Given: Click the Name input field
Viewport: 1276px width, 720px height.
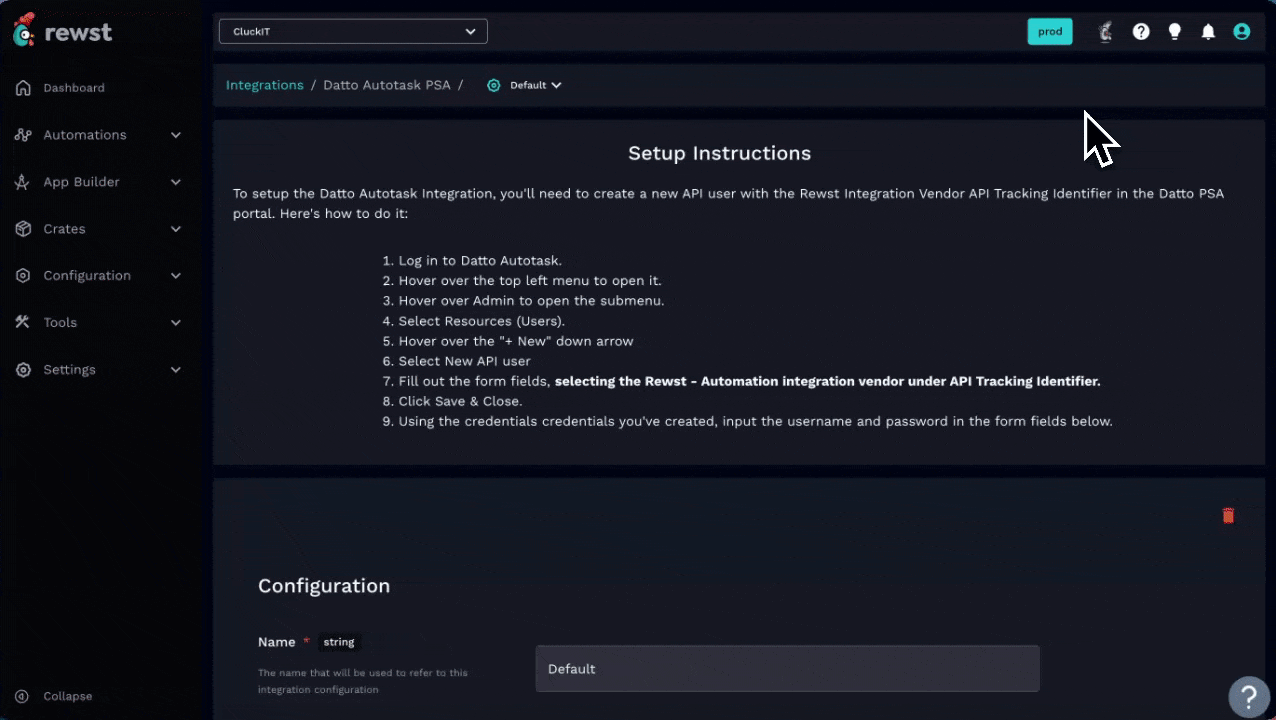Looking at the screenshot, I should tap(787, 669).
